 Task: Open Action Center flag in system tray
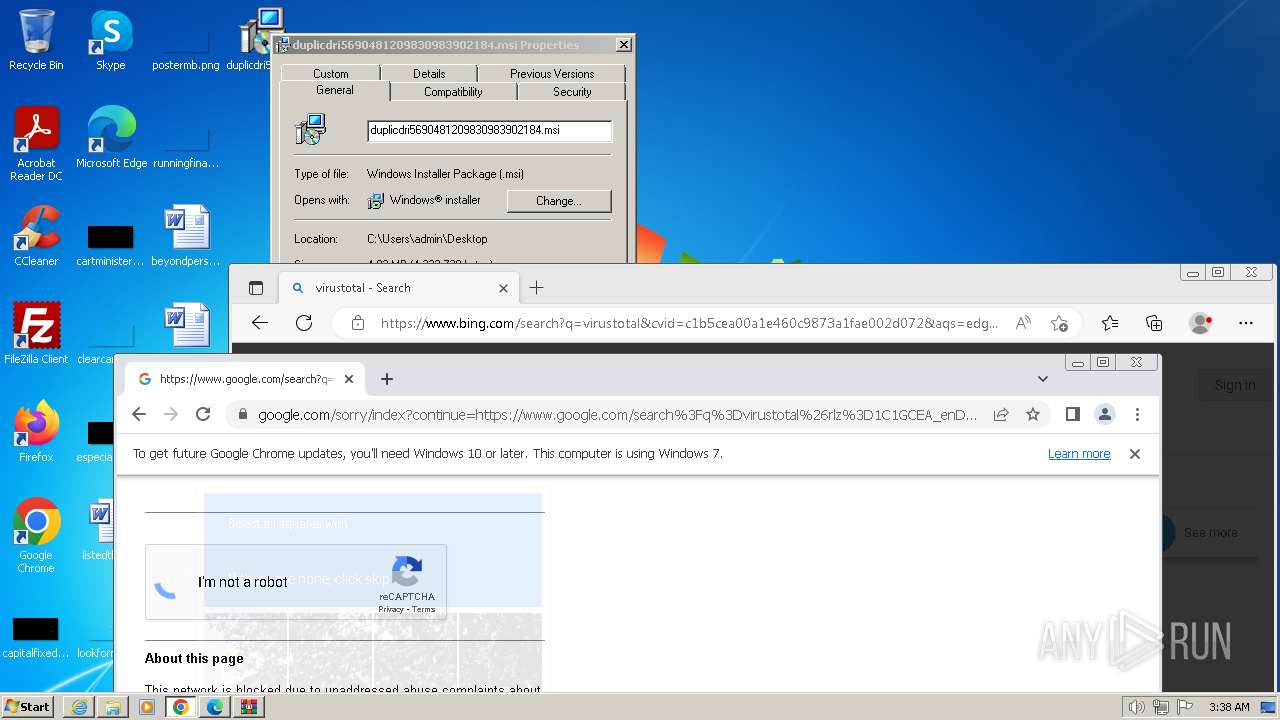[x=1185, y=707]
